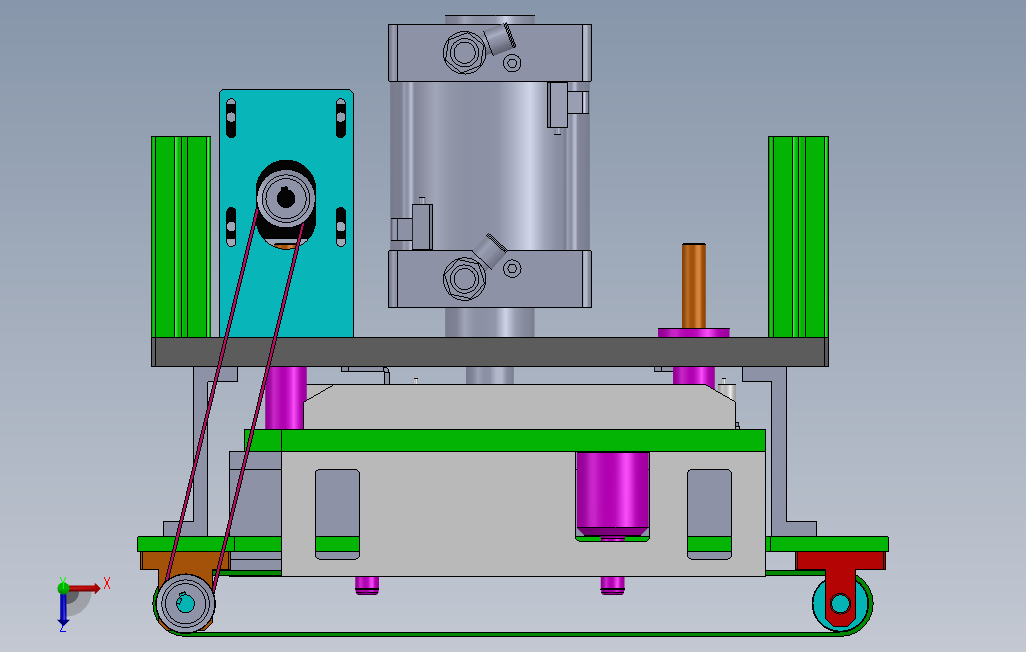Select the copper vertical rod
This screenshot has height=652, width=1026.
694,286
